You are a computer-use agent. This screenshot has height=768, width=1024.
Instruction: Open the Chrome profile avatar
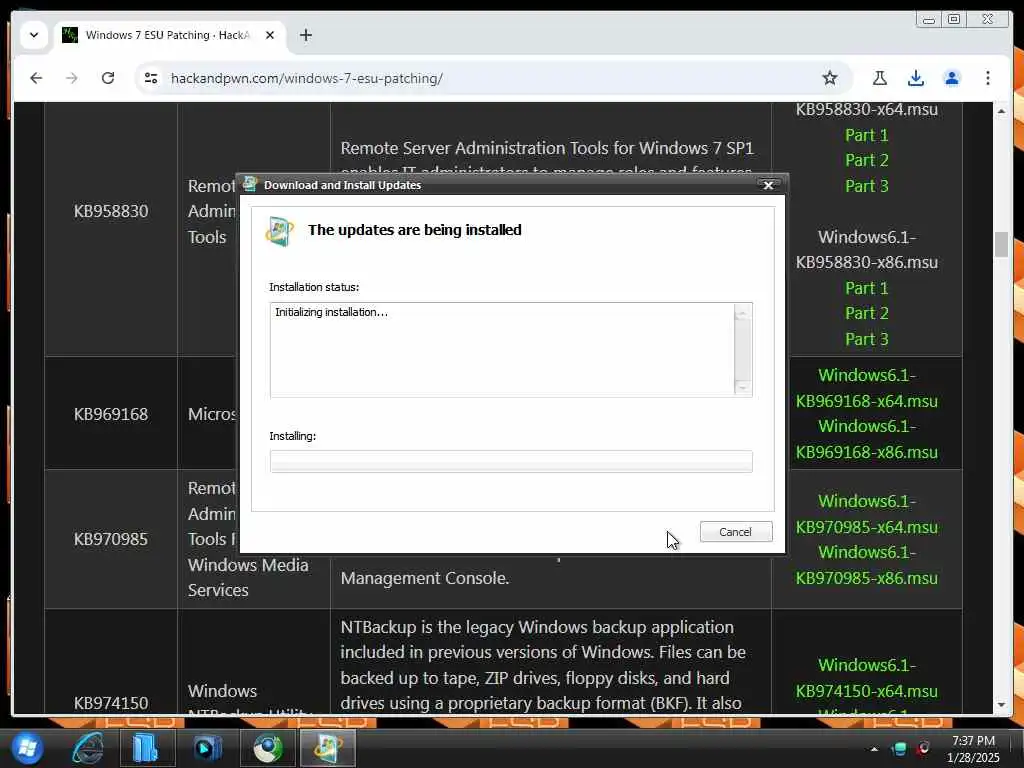tap(952, 78)
